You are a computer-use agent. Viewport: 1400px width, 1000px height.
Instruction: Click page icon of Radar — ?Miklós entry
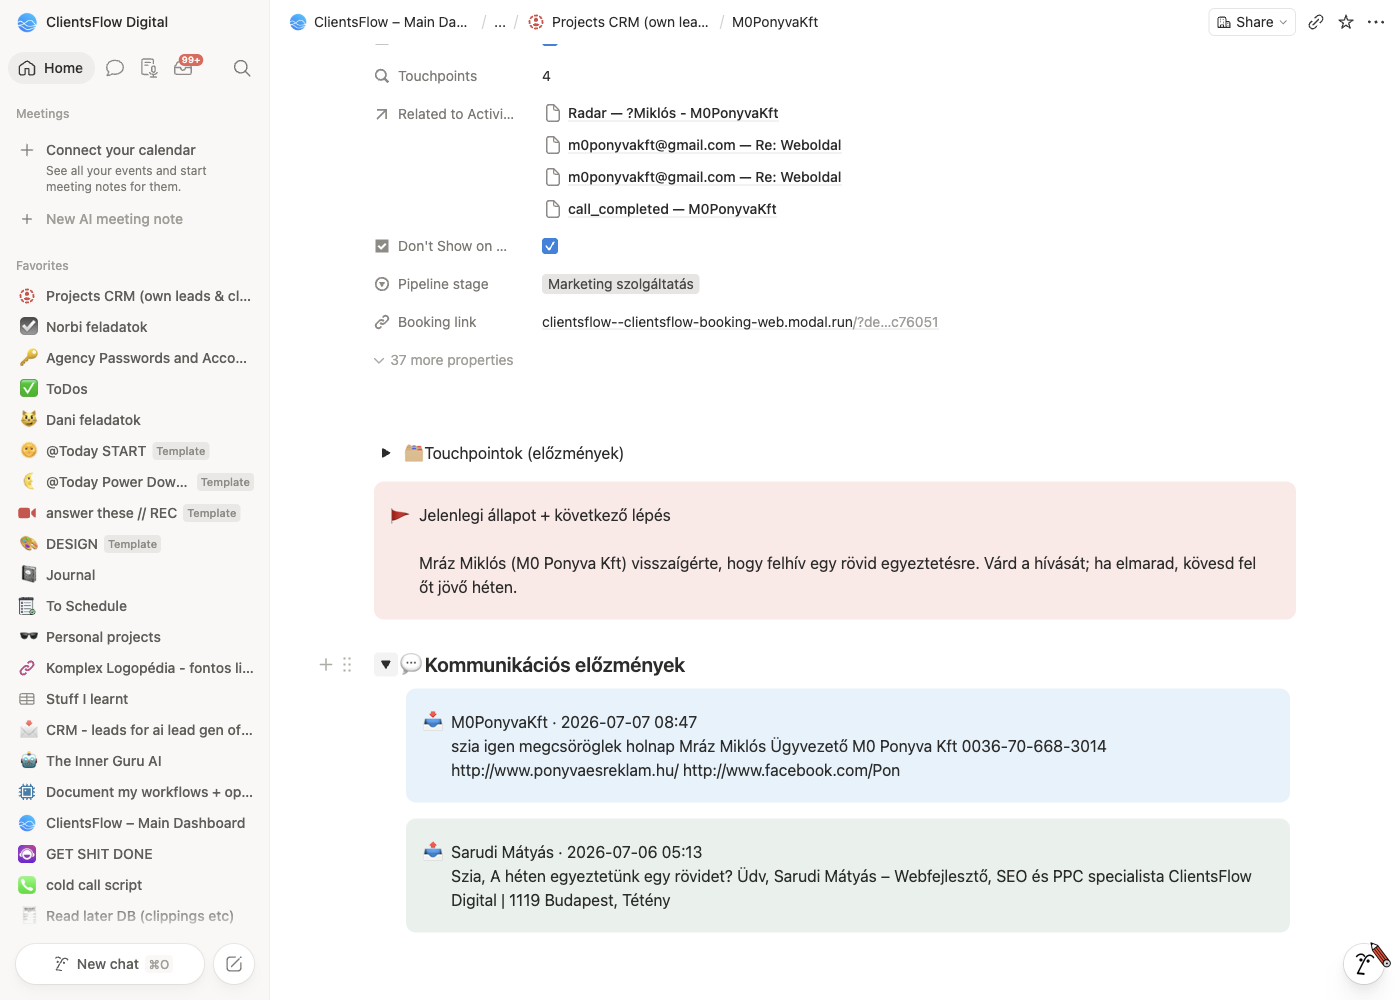(x=553, y=113)
